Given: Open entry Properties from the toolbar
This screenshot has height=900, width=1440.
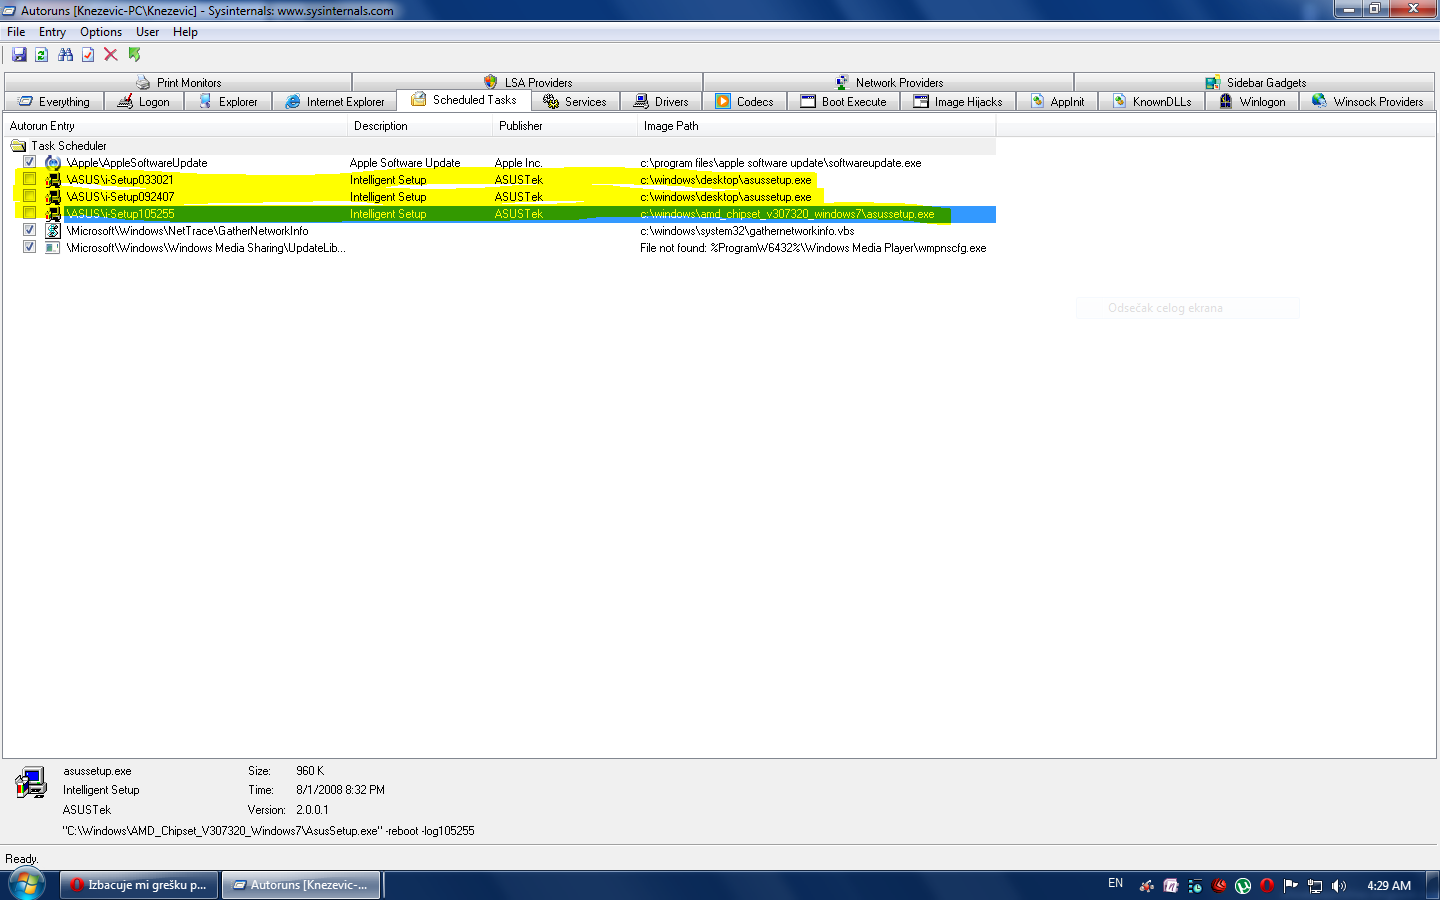Looking at the screenshot, I should click(x=88, y=55).
